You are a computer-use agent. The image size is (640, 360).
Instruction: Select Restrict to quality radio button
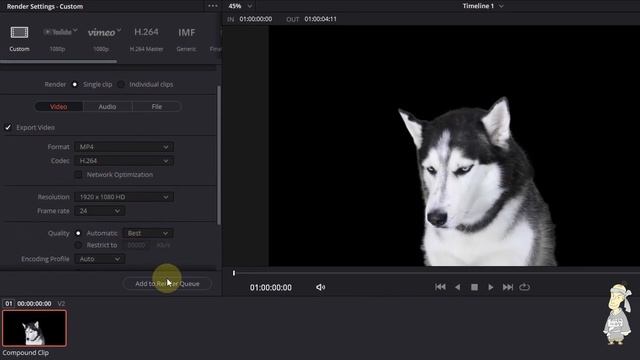coord(78,245)
